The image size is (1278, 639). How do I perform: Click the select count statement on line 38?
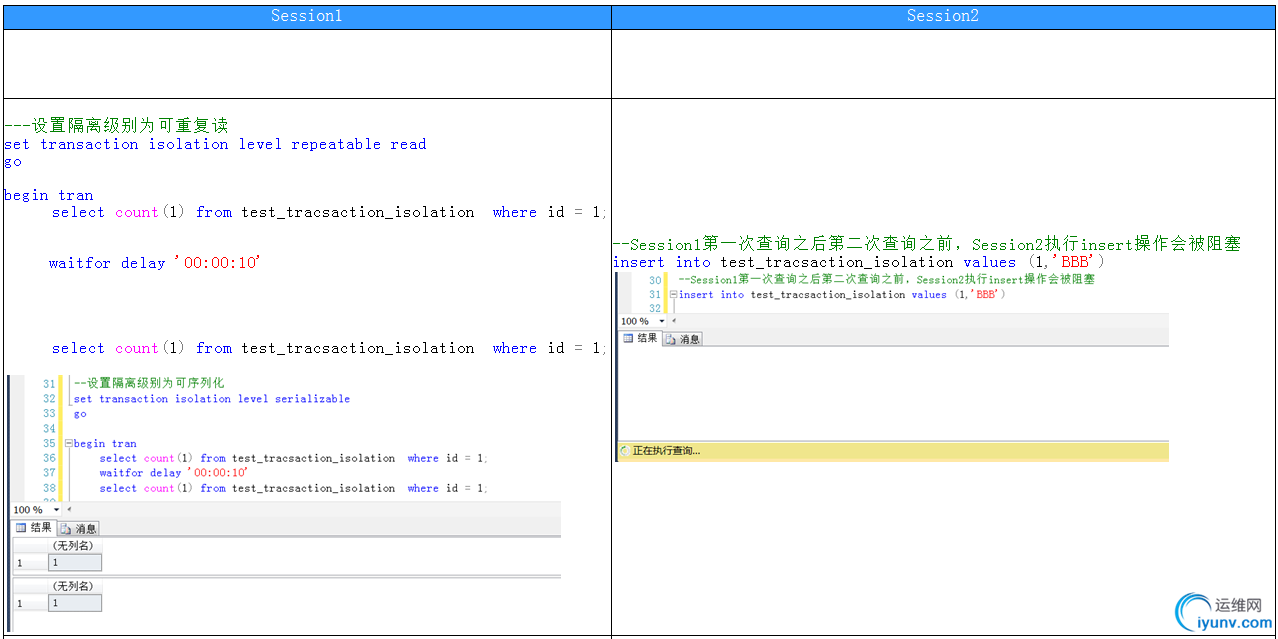coord(294,488)
